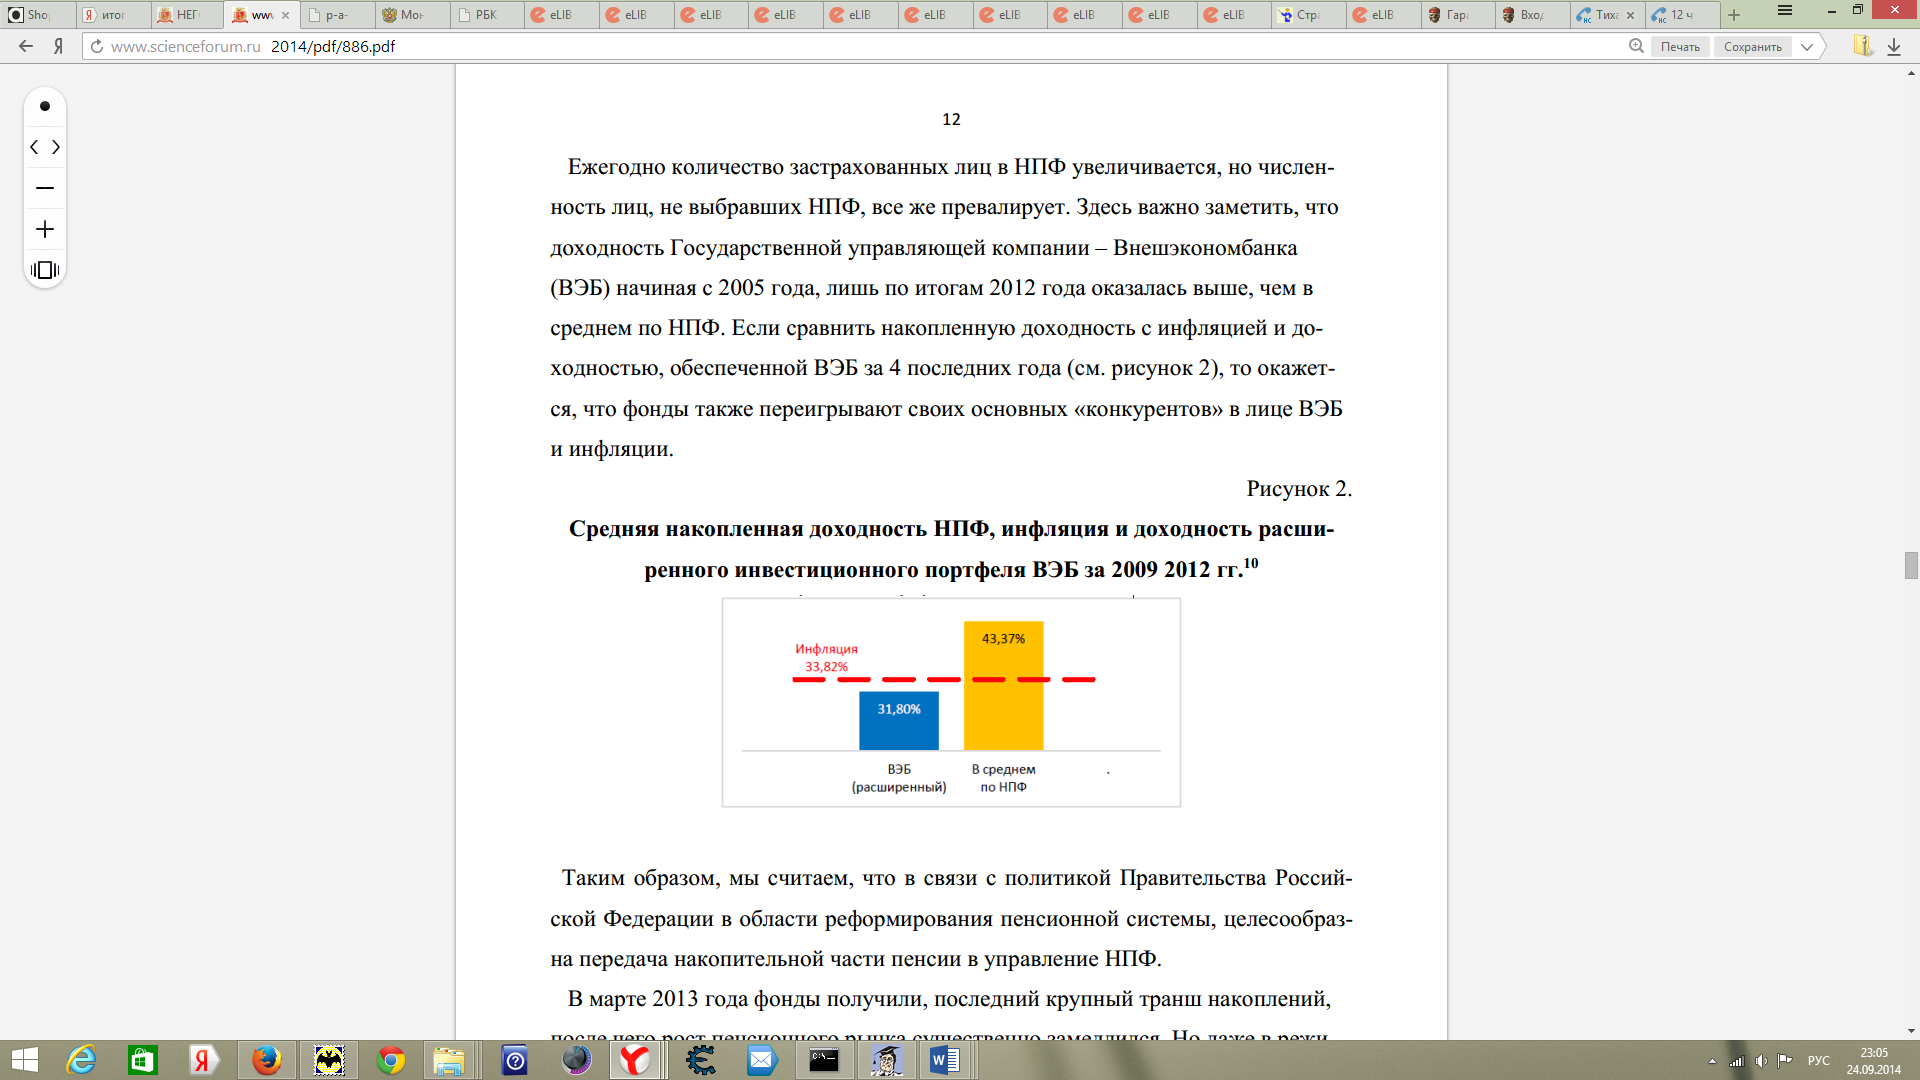Toggle fit-to-page view icon in PDF sidebar

pos(45,270)
